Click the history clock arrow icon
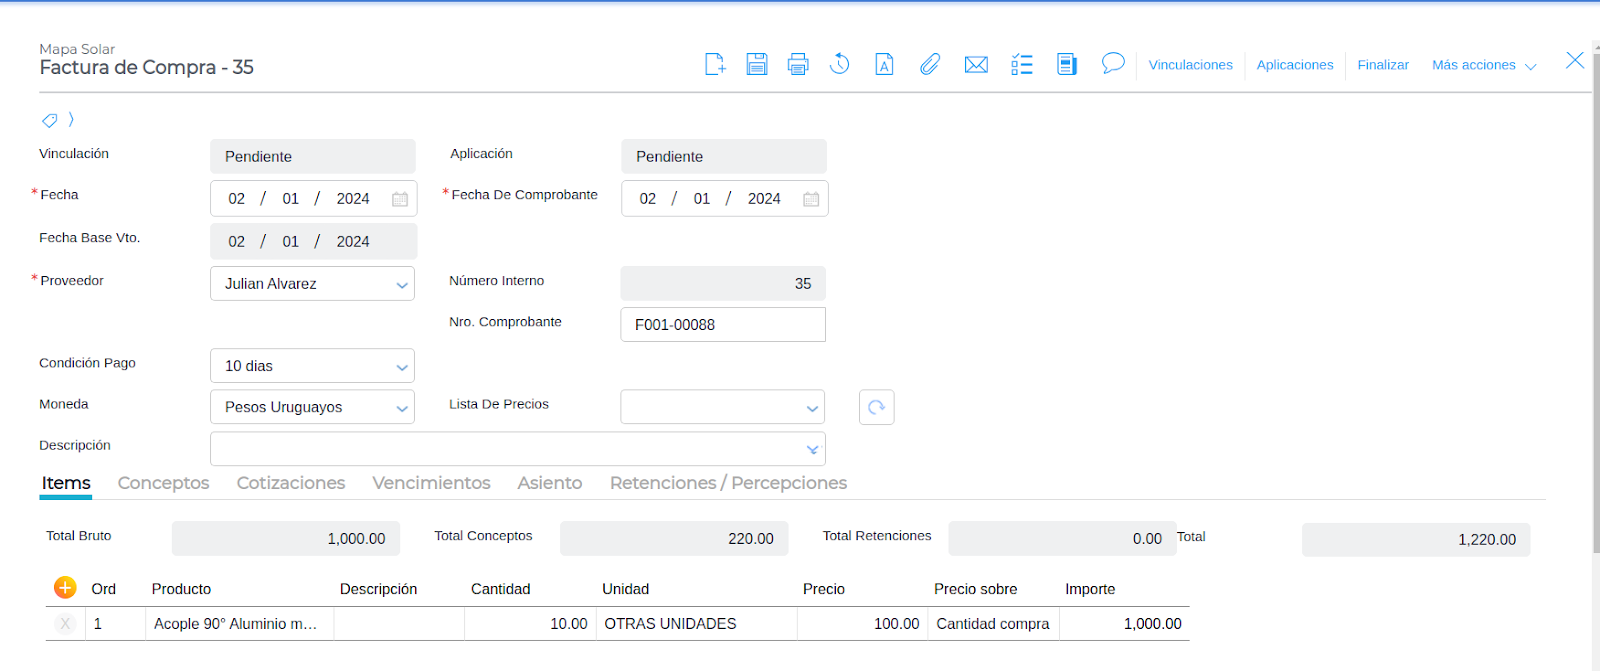 pyautogui.click(x=840, y=64)
